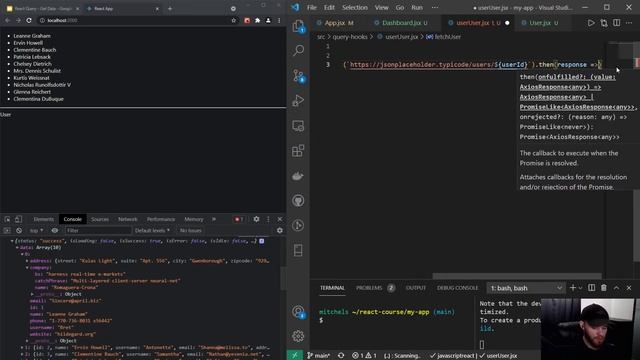Open the Source Control view
This screenshot has width=640, height=360.
(x=298, y=76)
